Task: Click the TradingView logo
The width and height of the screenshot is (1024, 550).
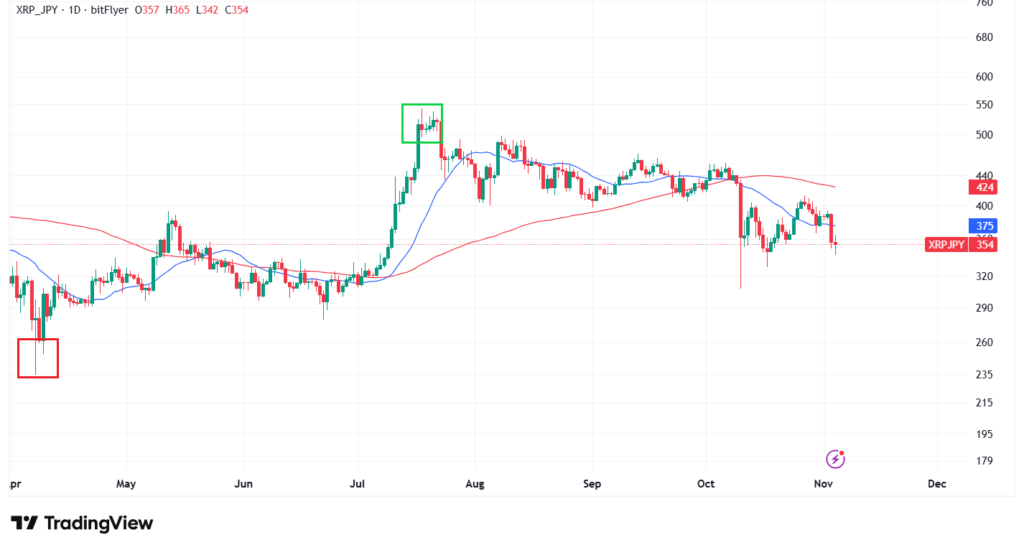Action: coord(82,523)
